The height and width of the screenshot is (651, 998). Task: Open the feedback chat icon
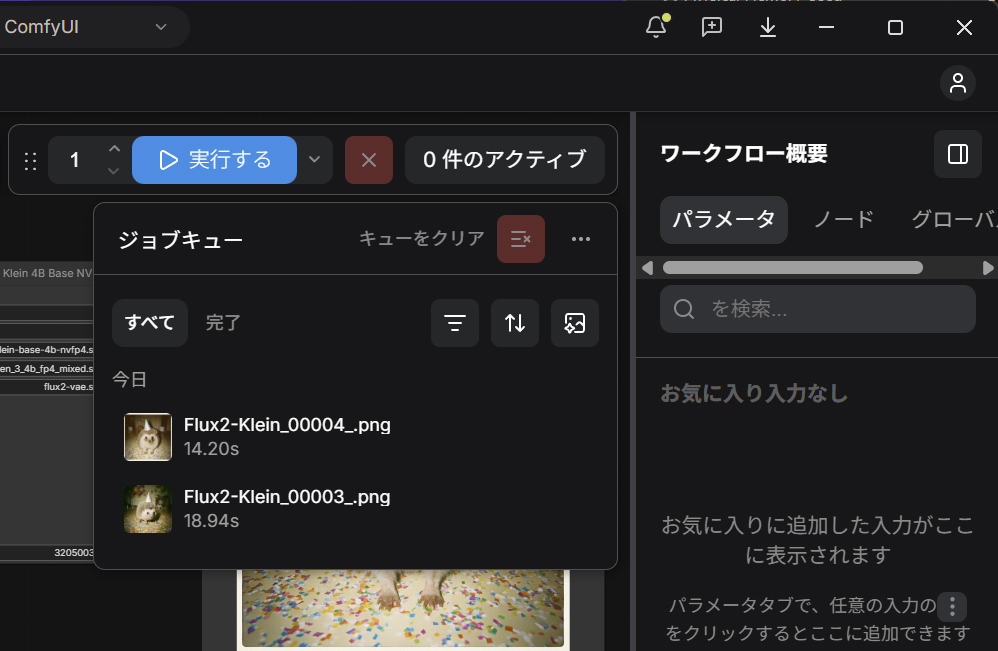pyautogui.click(x=712, y=27)
